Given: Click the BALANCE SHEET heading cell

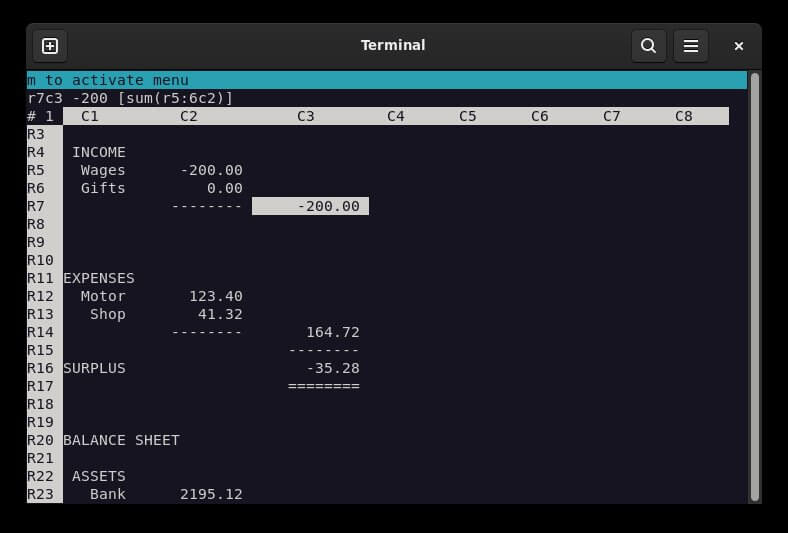Looking at the screenshot, I should point(121,440).
